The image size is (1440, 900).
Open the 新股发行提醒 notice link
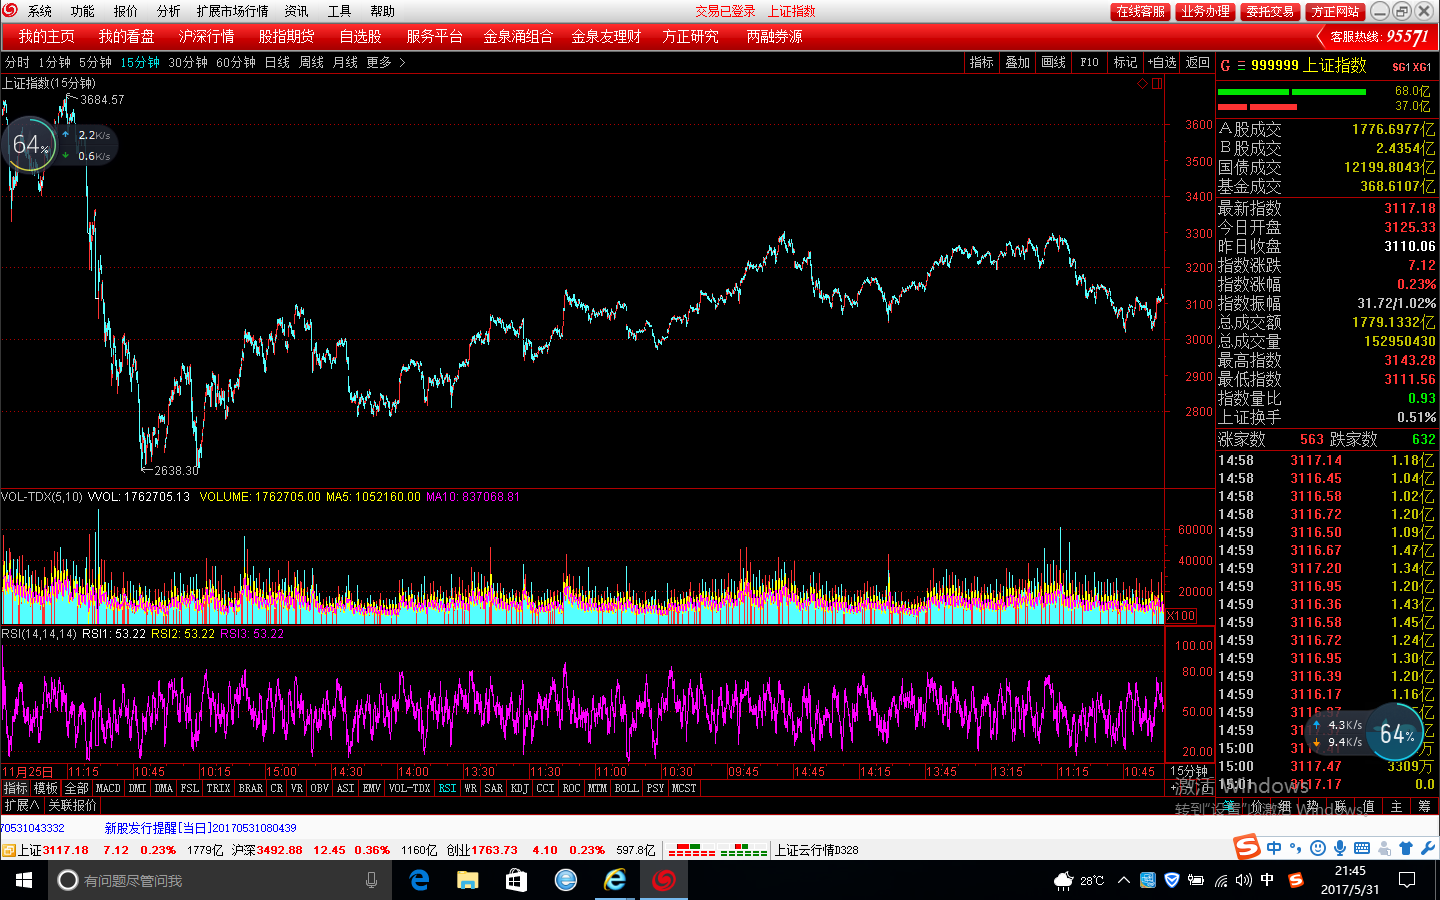point(200,828)
